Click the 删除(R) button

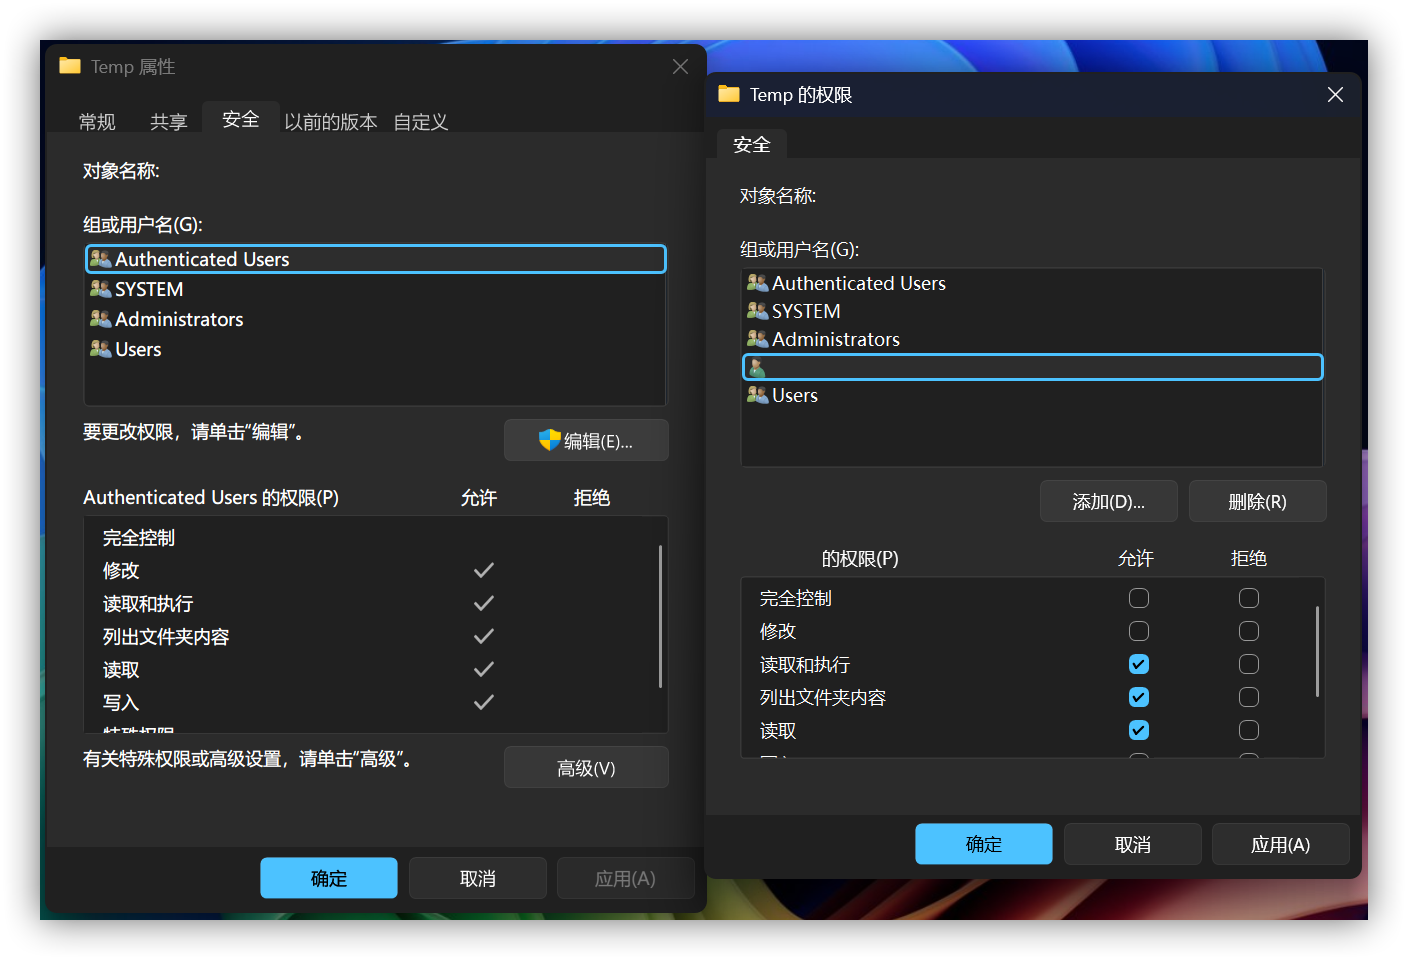[1258, 501]
